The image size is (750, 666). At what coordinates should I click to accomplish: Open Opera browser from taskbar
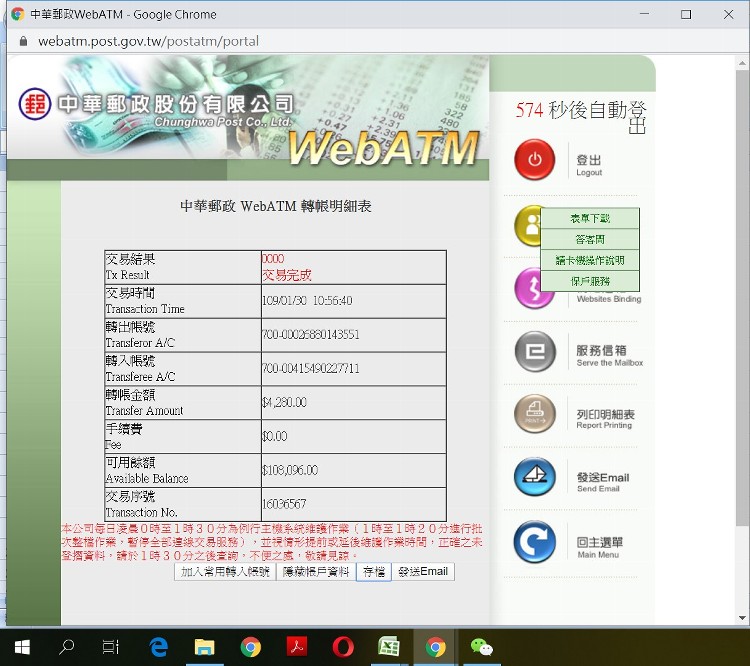[x=342, y=647]
